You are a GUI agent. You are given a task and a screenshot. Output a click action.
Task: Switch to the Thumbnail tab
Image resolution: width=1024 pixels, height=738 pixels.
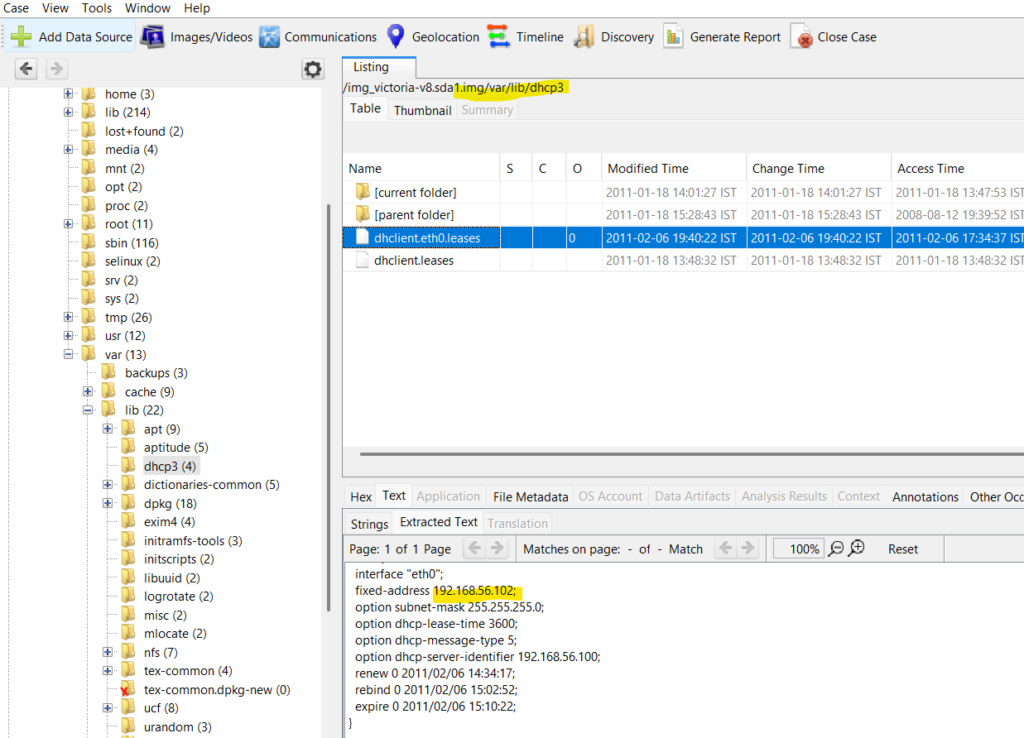[x=423, y=110]
